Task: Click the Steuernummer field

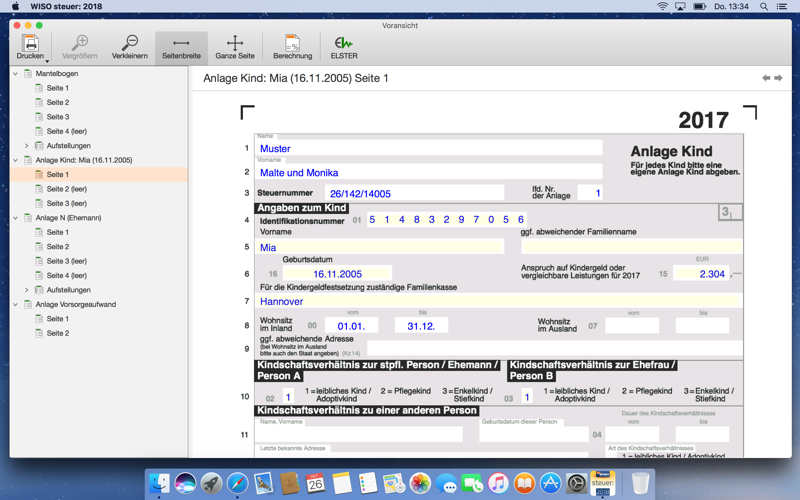Action: (414, 193)
